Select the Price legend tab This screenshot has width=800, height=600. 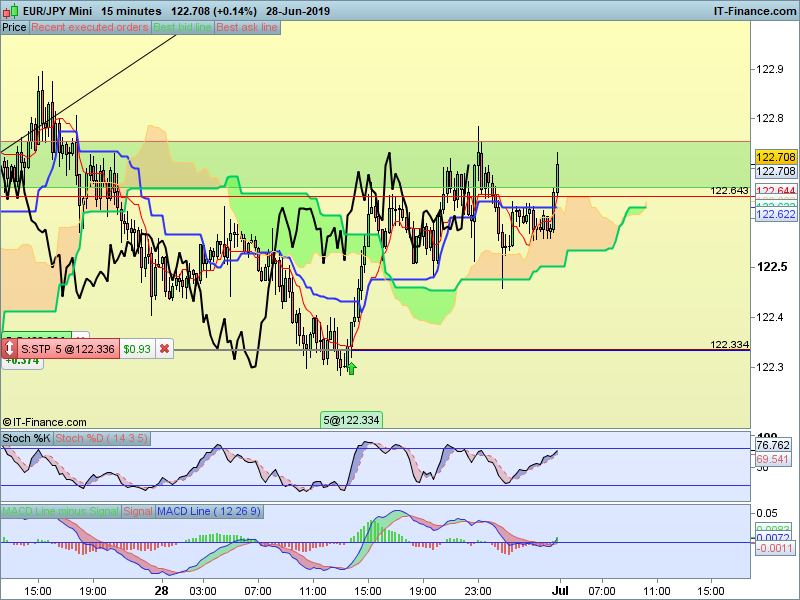14,28
